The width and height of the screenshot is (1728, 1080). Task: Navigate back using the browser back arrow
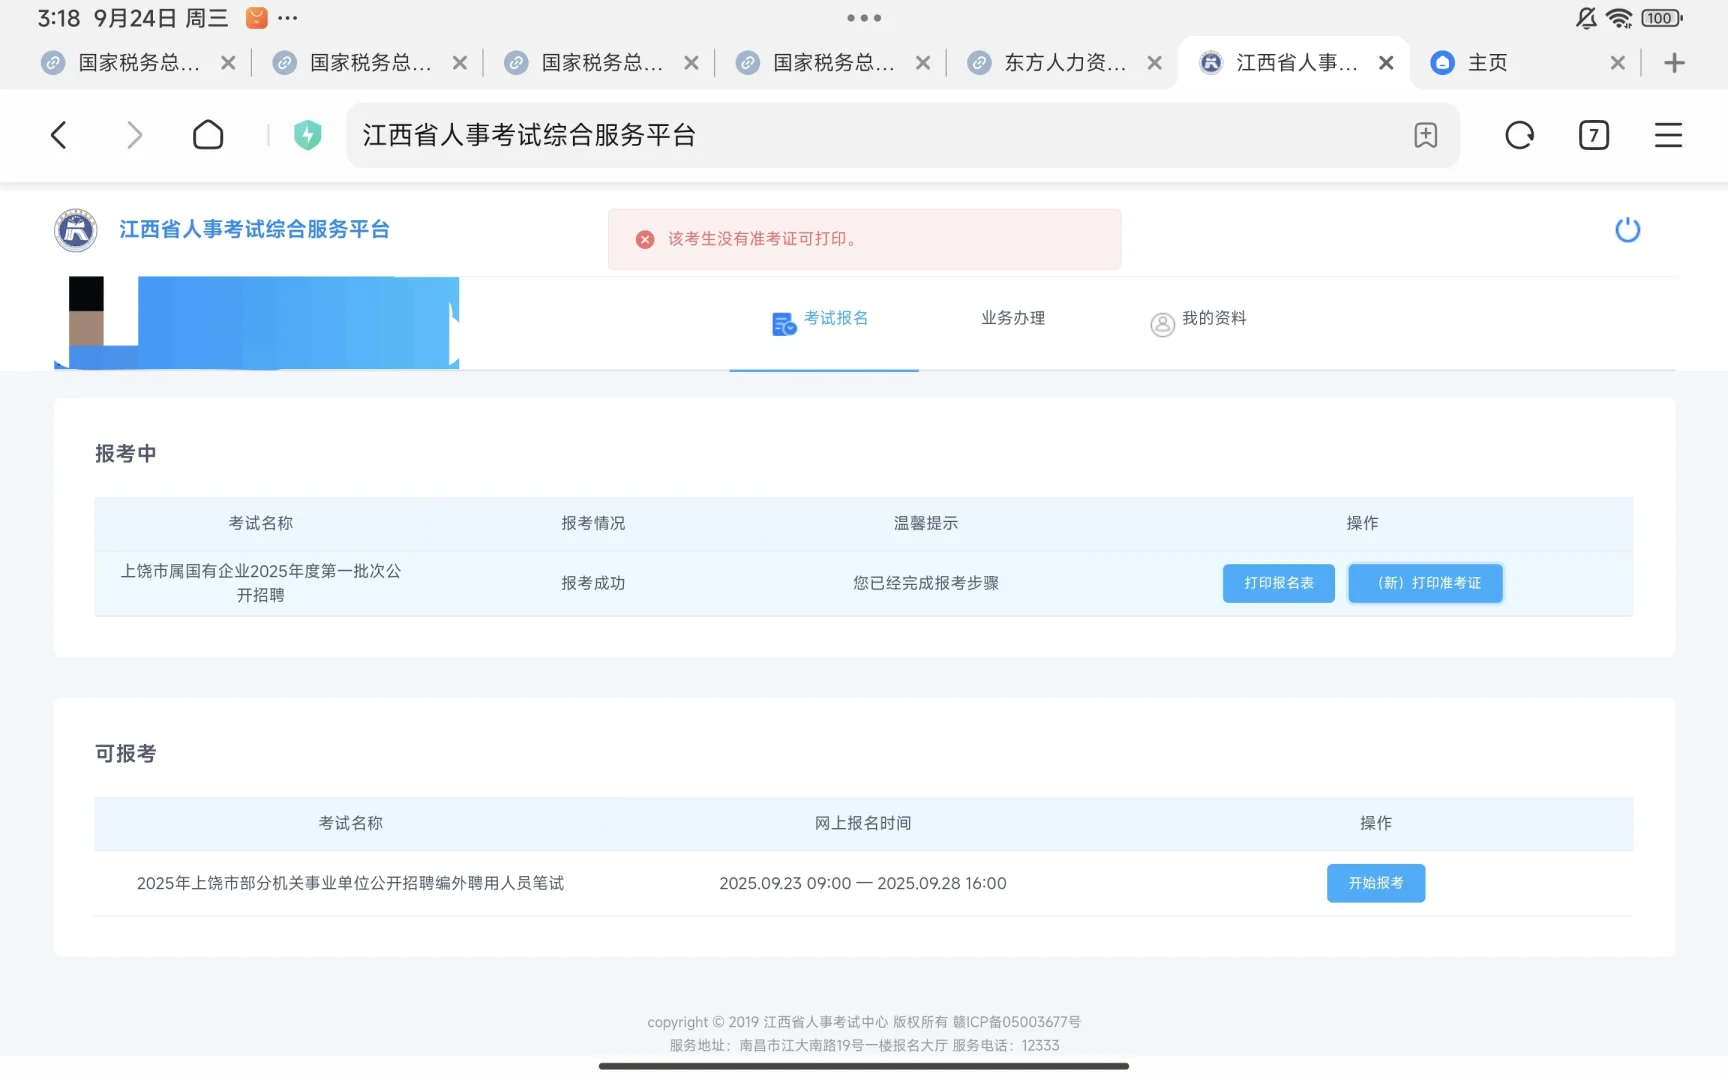click(x=58, y=135)
